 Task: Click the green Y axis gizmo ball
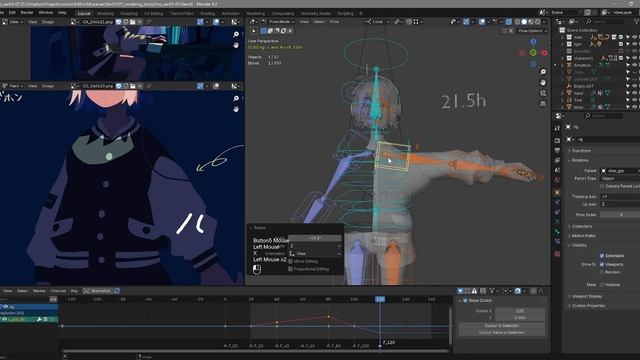[x=533, y=53]
